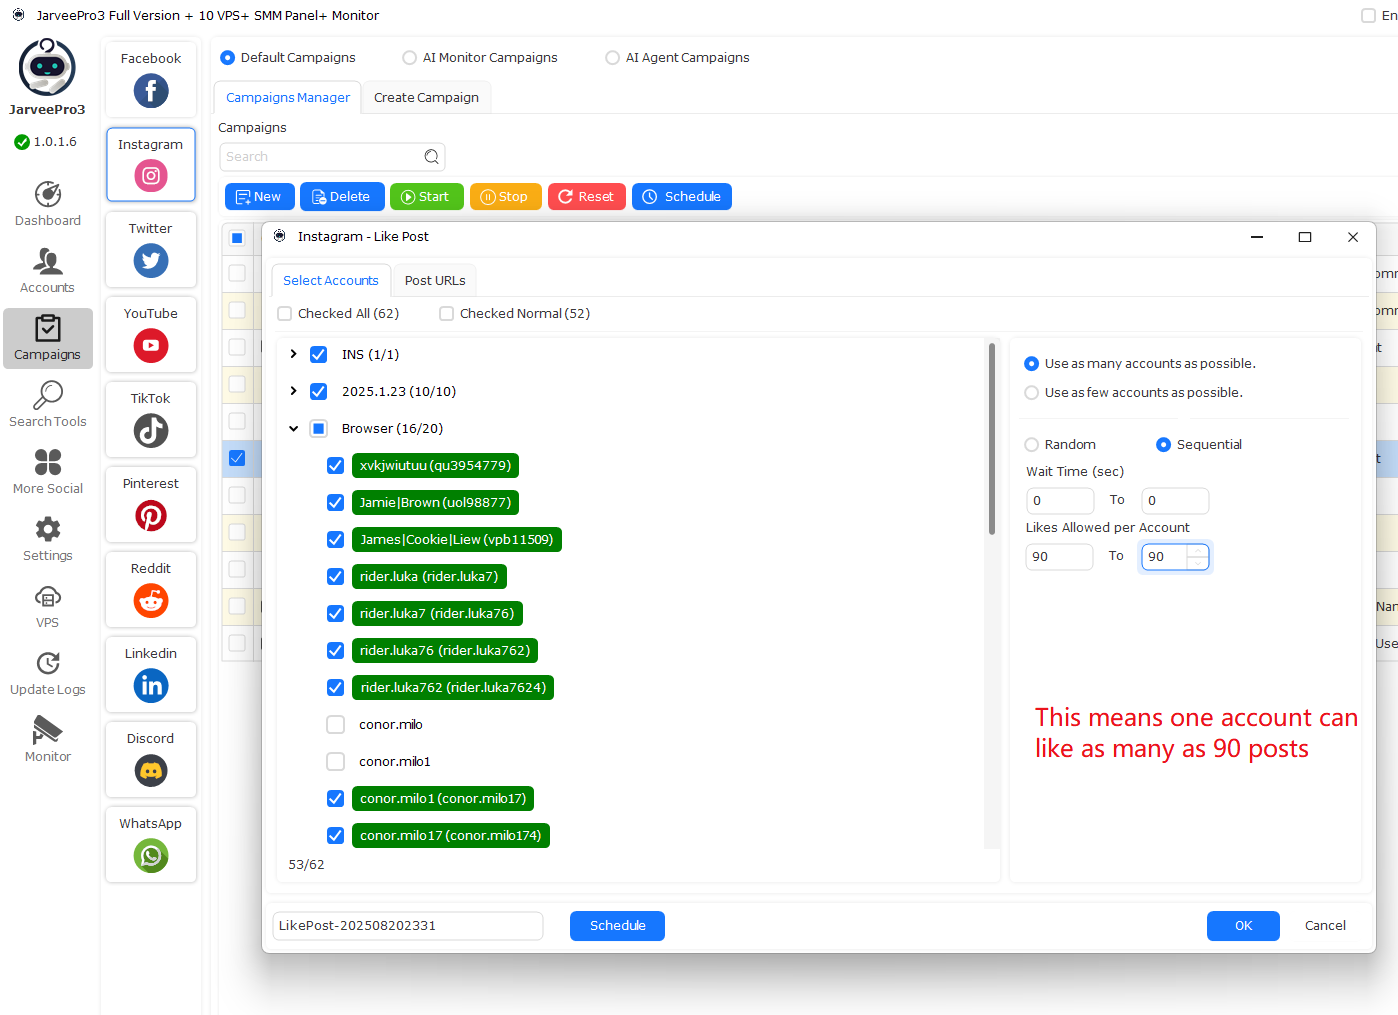Open Update Logs in sidebar
1398x1015 pixels.
coord(48,673)
